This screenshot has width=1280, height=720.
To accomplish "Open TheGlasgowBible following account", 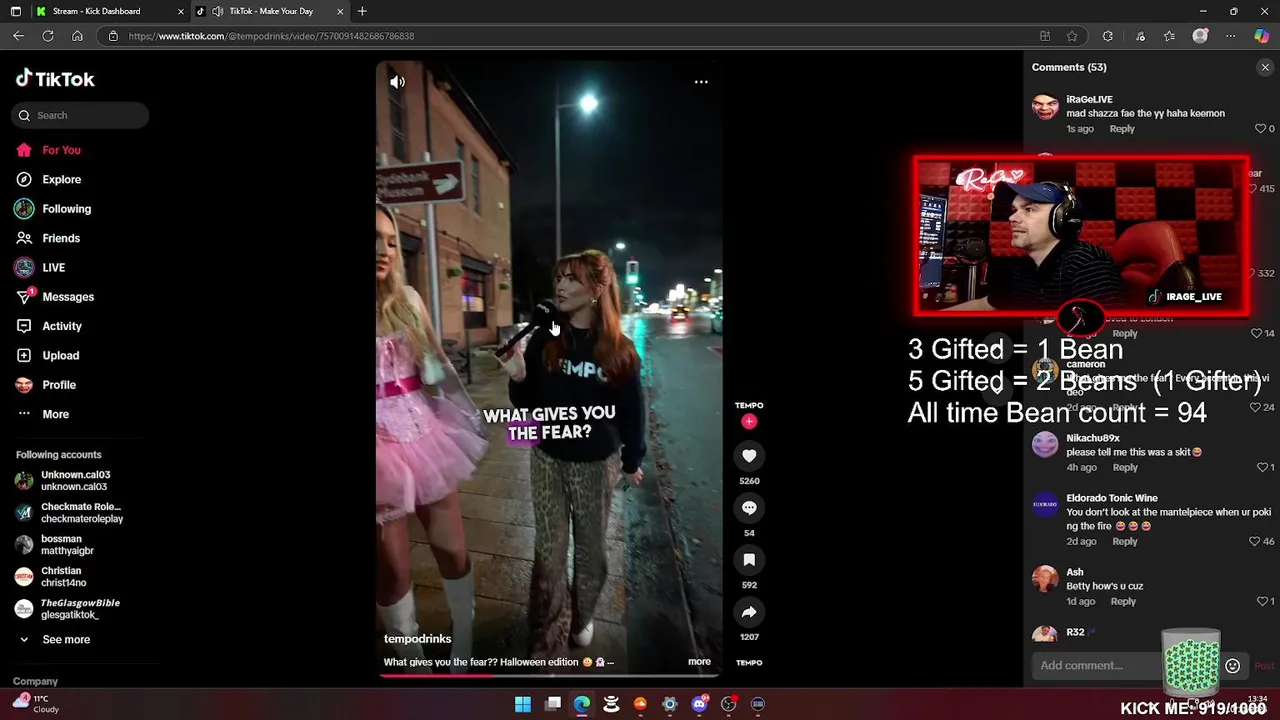I will [67, 609].
